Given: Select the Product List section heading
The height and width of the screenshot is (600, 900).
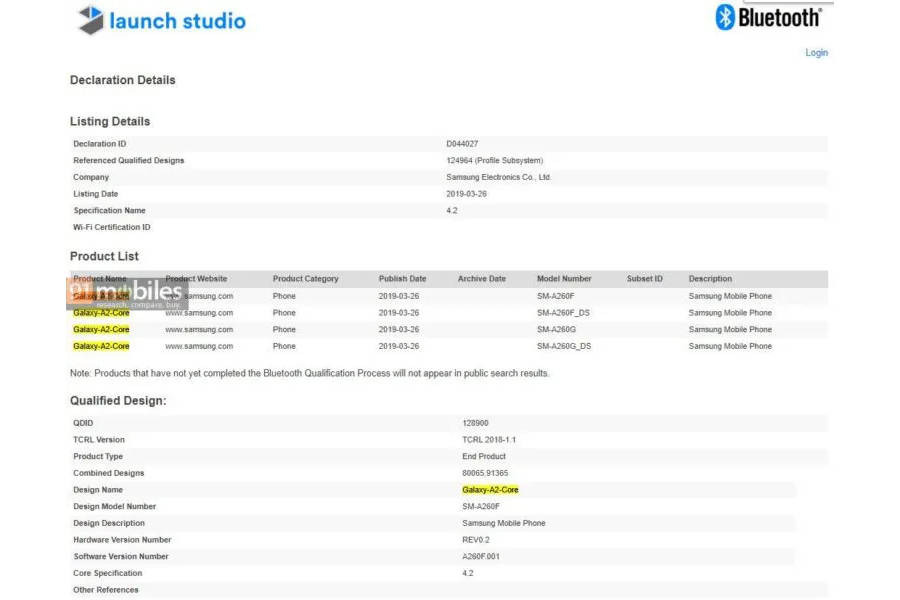Looking at the screenshot, I should coord(104,256).
